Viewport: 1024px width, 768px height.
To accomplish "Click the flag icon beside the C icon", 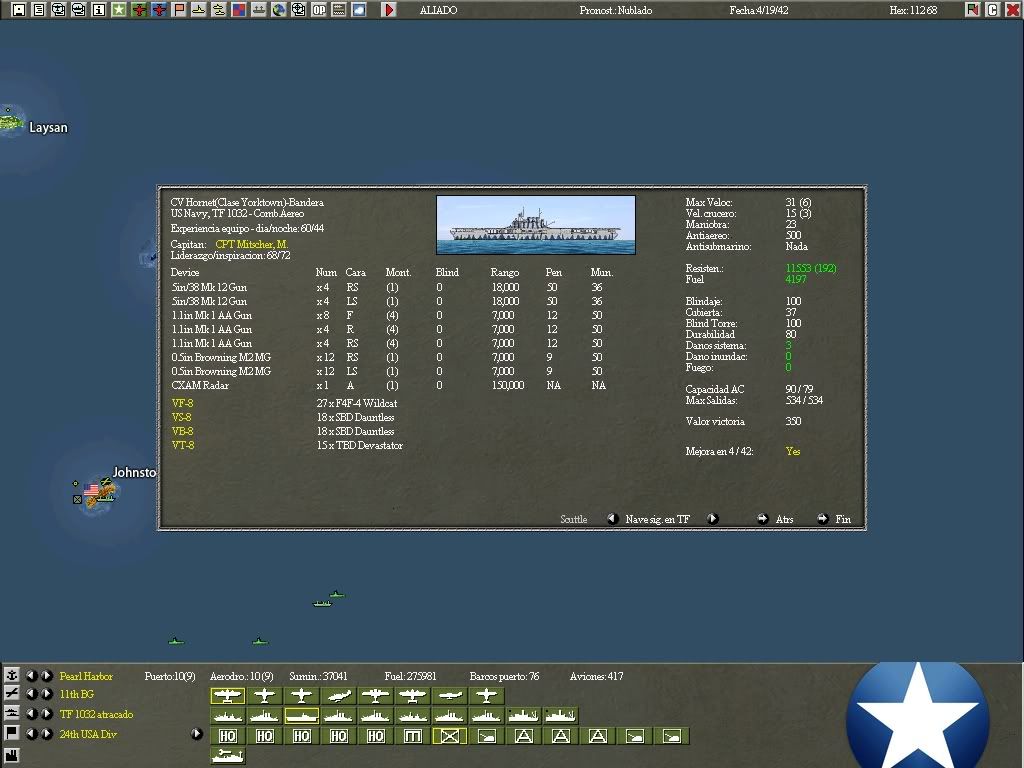I will pos(972,10).
